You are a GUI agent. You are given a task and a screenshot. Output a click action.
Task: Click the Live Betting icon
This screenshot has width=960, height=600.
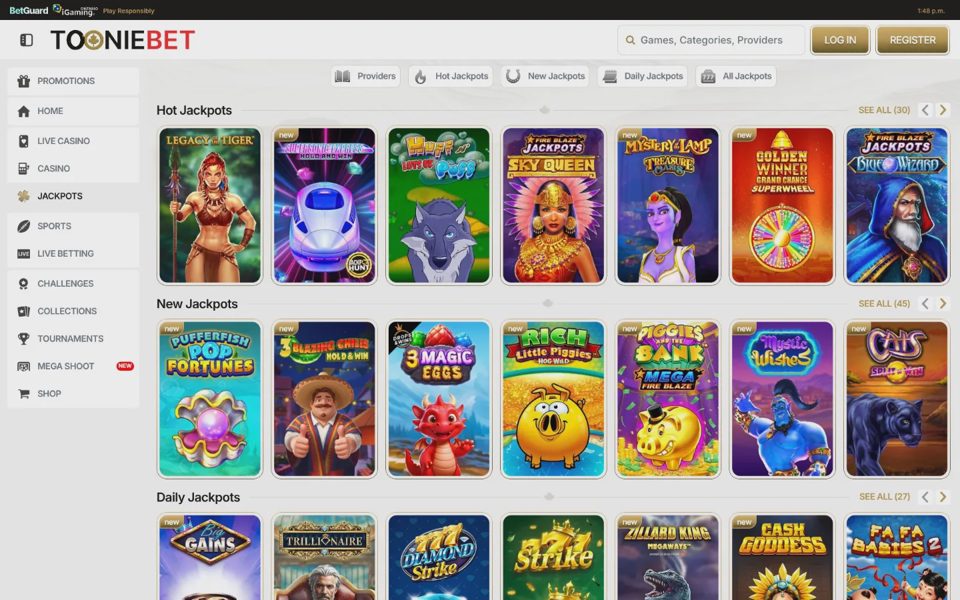click(23, 253)
